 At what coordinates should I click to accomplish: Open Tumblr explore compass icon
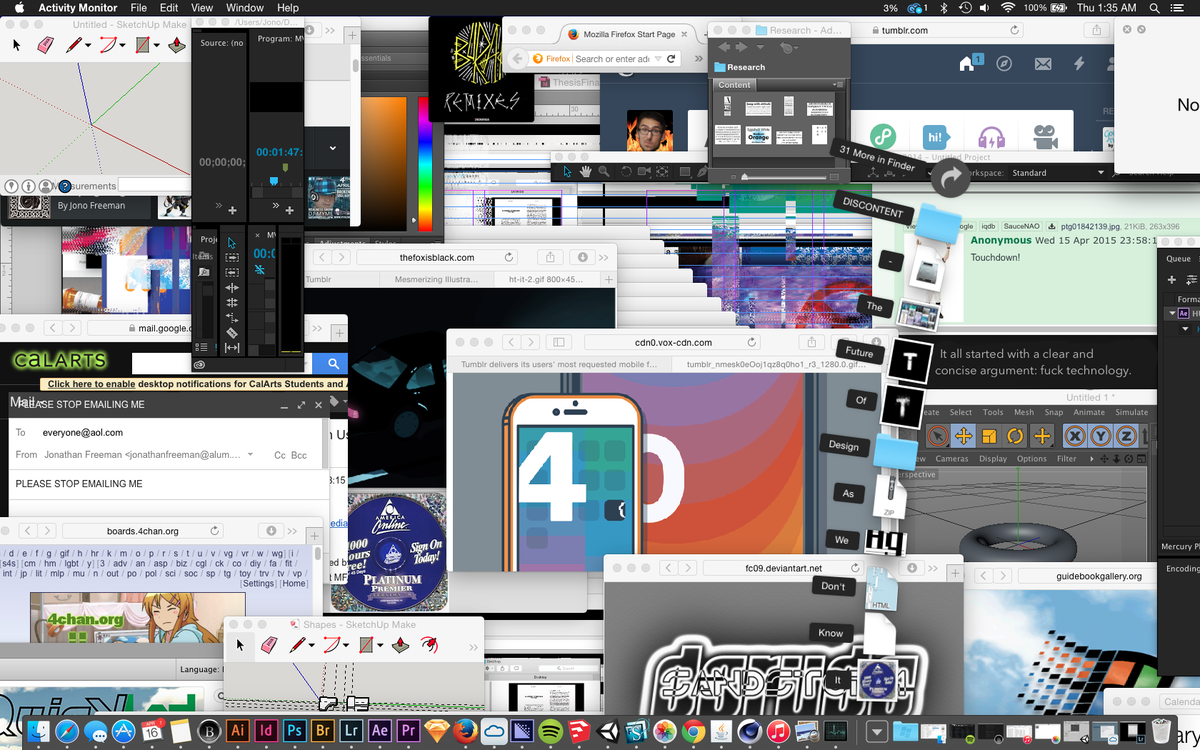pyautogui.click(x=1003, y=64)
